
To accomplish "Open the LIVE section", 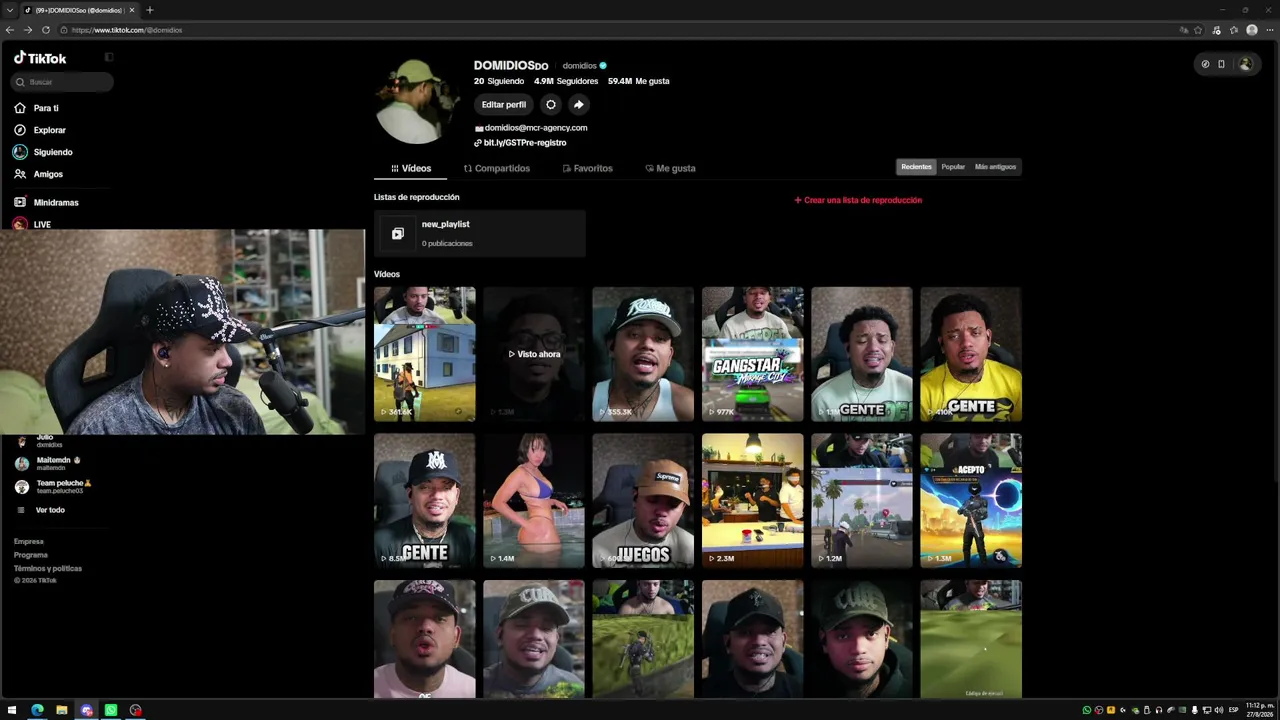I will (x=32, y=224).
